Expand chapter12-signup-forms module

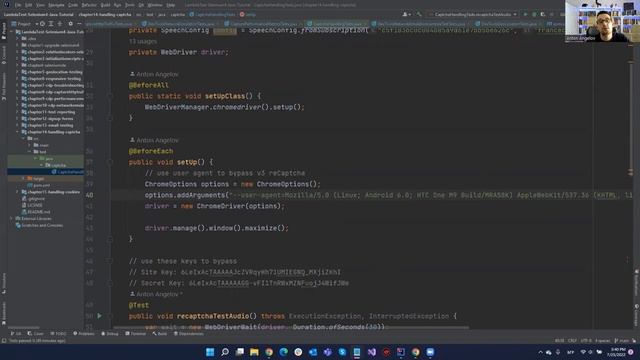tap(18, 118)
